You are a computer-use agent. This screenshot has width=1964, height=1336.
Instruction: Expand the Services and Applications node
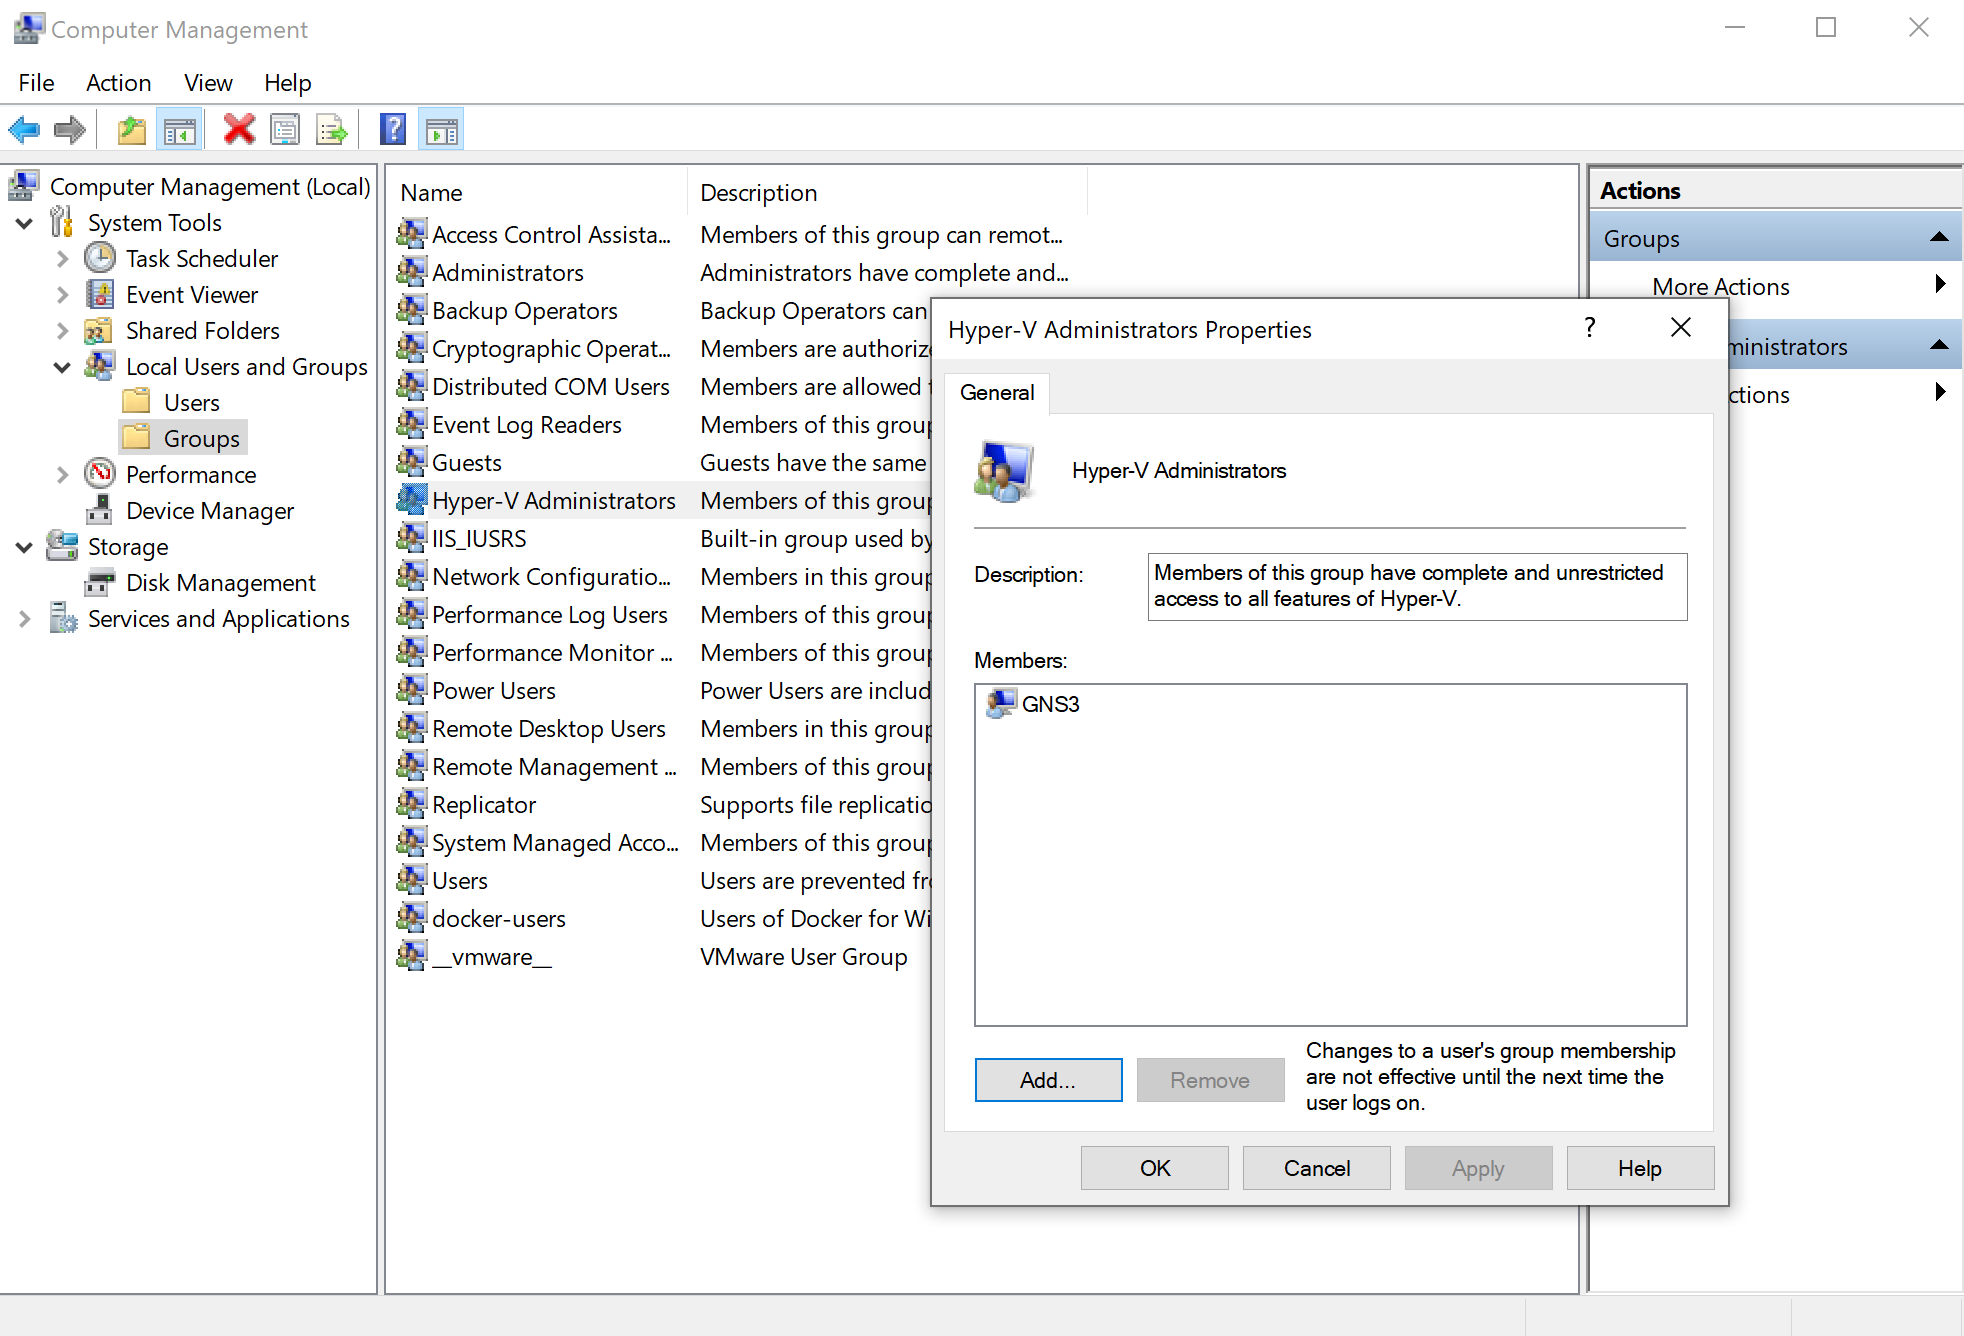(24, 618)
